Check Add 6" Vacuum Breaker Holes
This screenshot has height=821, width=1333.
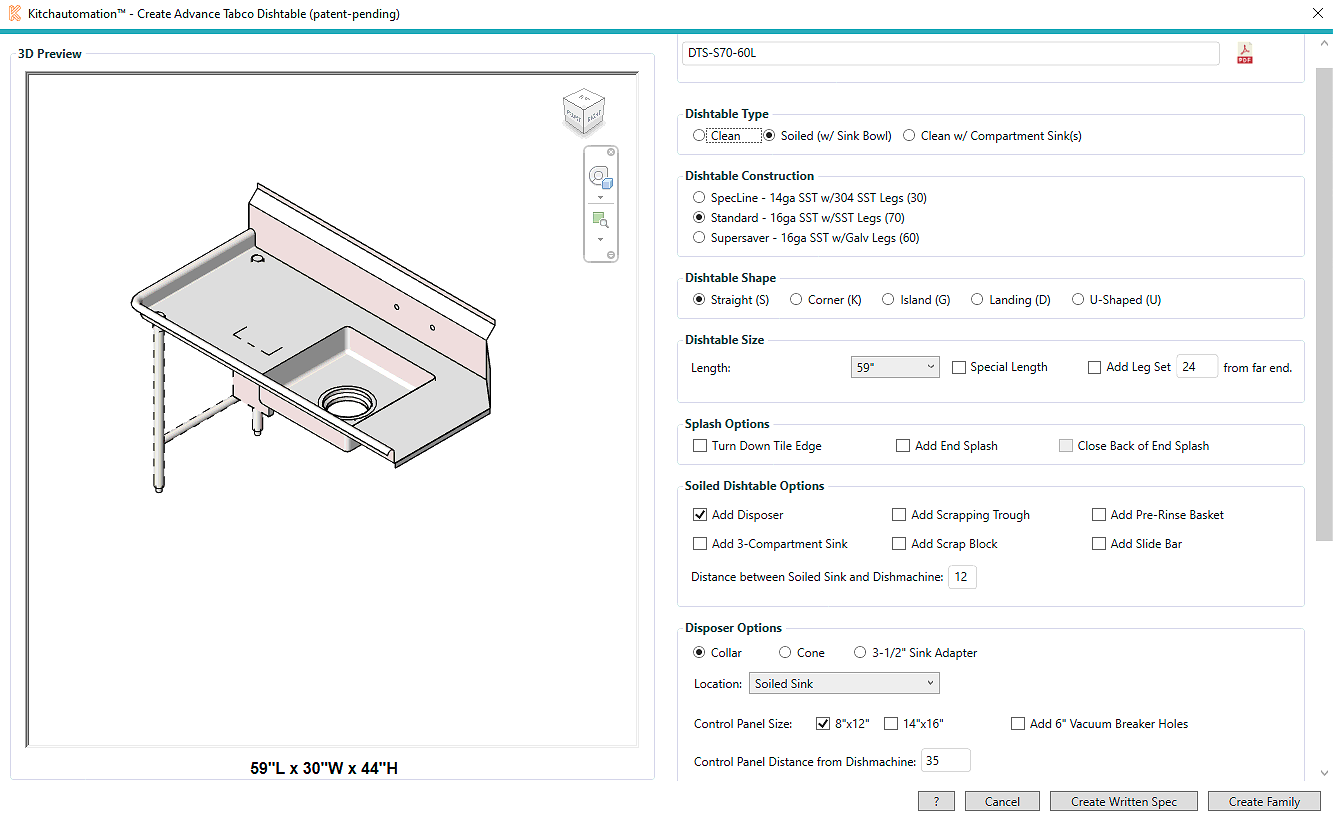point(1019,723)
